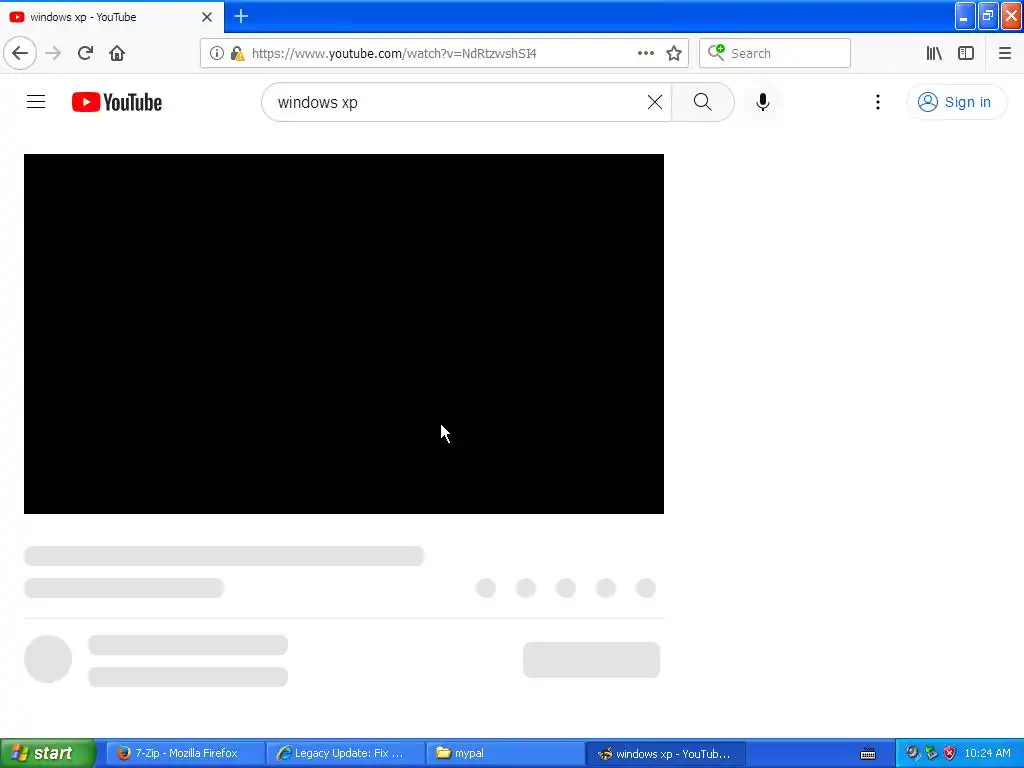This screenshot has width=1024, height=768.
Task: Minimize the browser window
Action: coord(965,16)
